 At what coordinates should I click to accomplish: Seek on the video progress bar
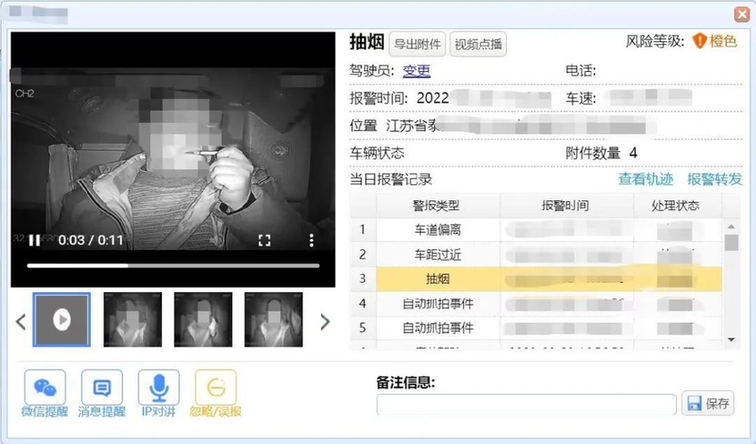click(x=172, y=266)
